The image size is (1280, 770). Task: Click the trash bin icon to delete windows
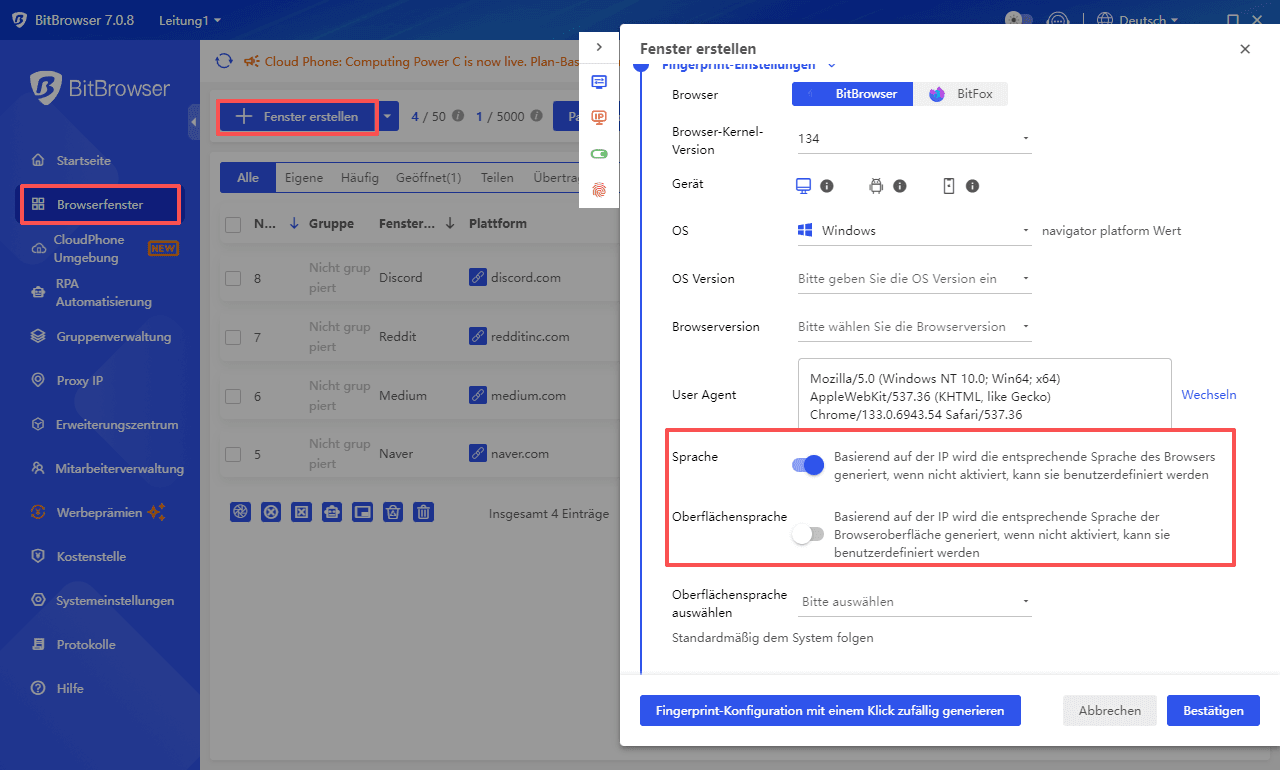423,512
